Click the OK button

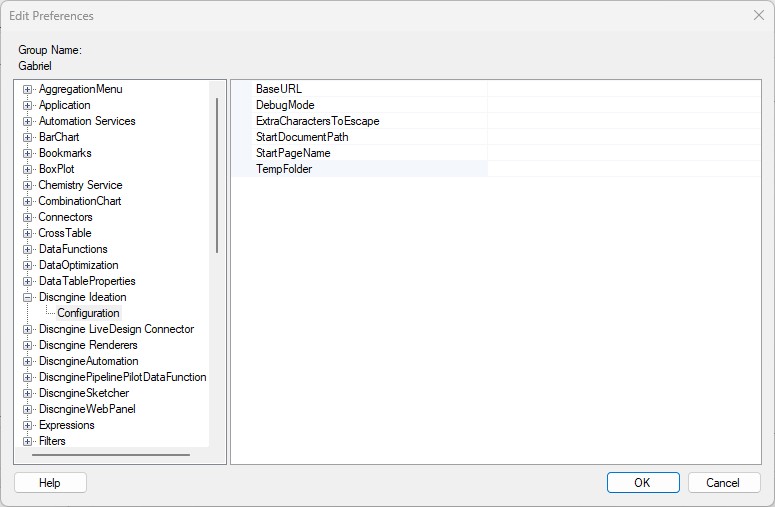click(x=643, y=483)
